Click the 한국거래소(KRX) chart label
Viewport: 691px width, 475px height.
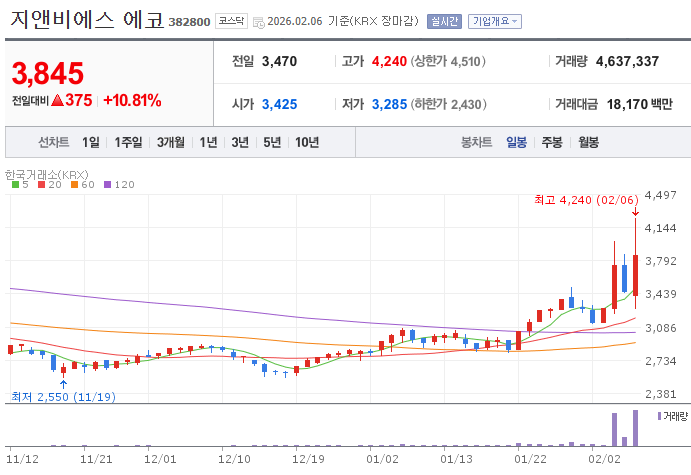tap(47, 175)
